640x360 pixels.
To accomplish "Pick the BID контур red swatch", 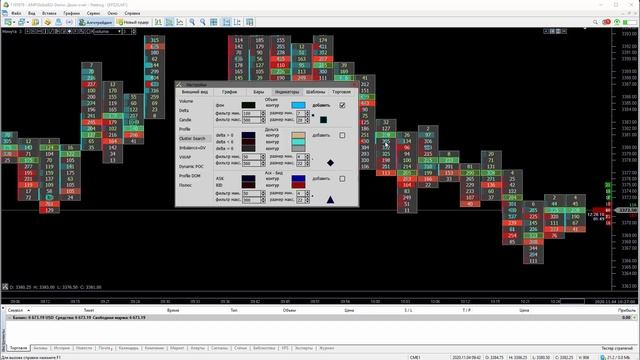I will pos(298,185).
